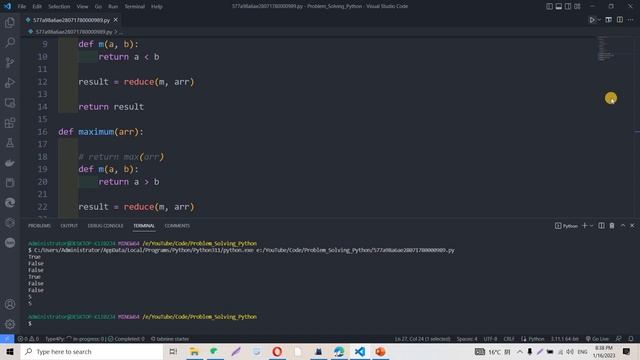Open Task View on the taskbar
The width and height of the screenshot is (640, 360).
click(x=173, y=351)
